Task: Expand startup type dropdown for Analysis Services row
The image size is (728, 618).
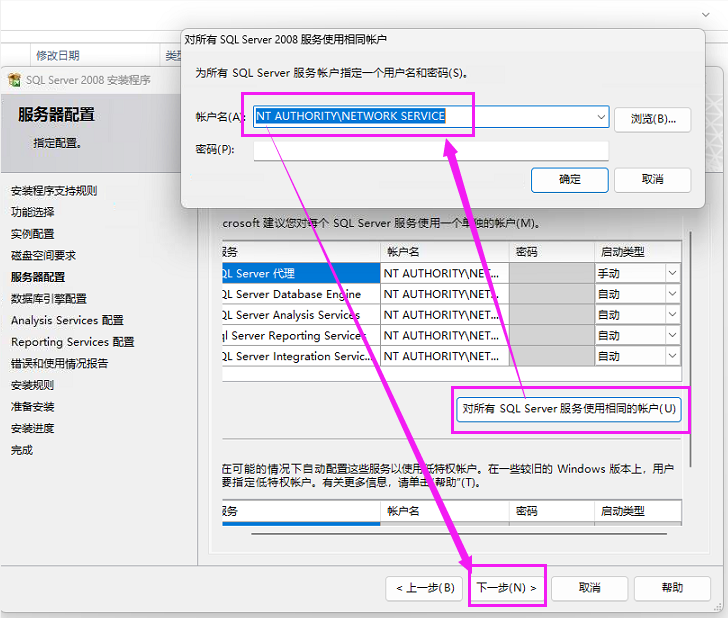Action: (672, 314)
